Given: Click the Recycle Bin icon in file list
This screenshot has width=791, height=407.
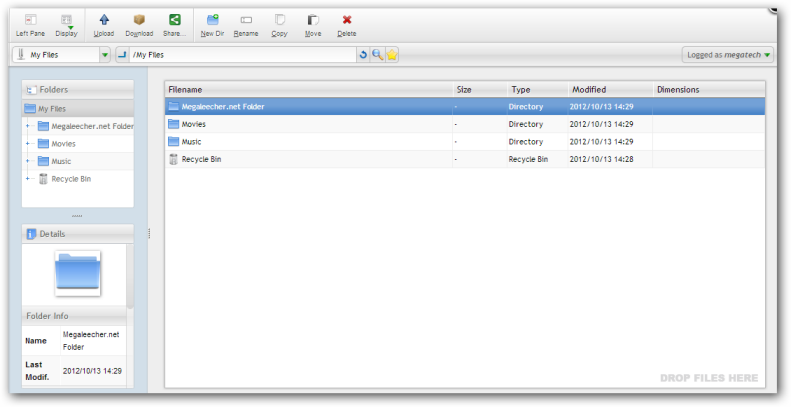Looking at the screenshot, I should [x=174, y=159].
